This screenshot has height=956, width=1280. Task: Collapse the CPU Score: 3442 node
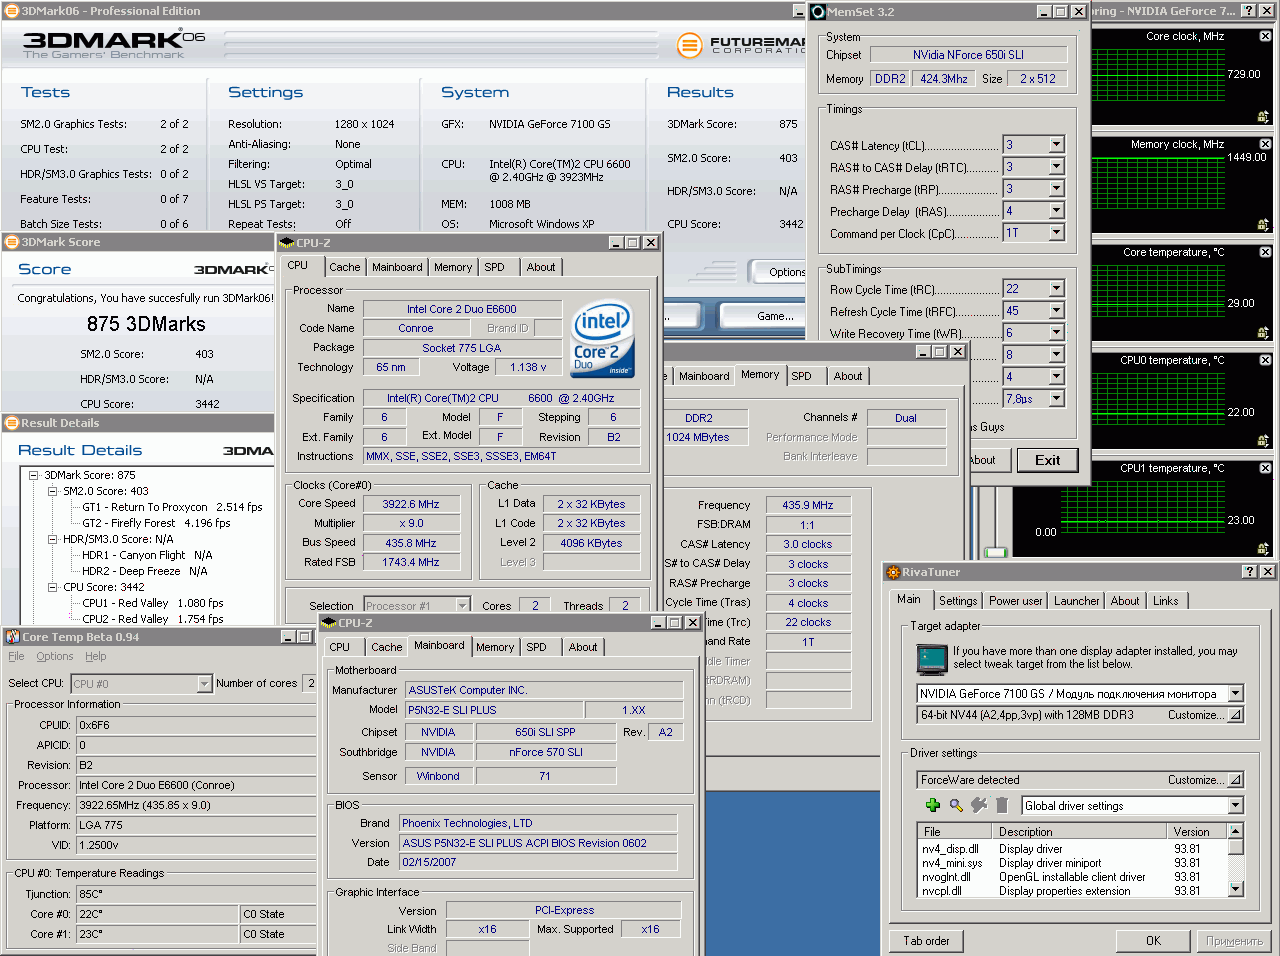pyautogui.click(x=53, y=587)
